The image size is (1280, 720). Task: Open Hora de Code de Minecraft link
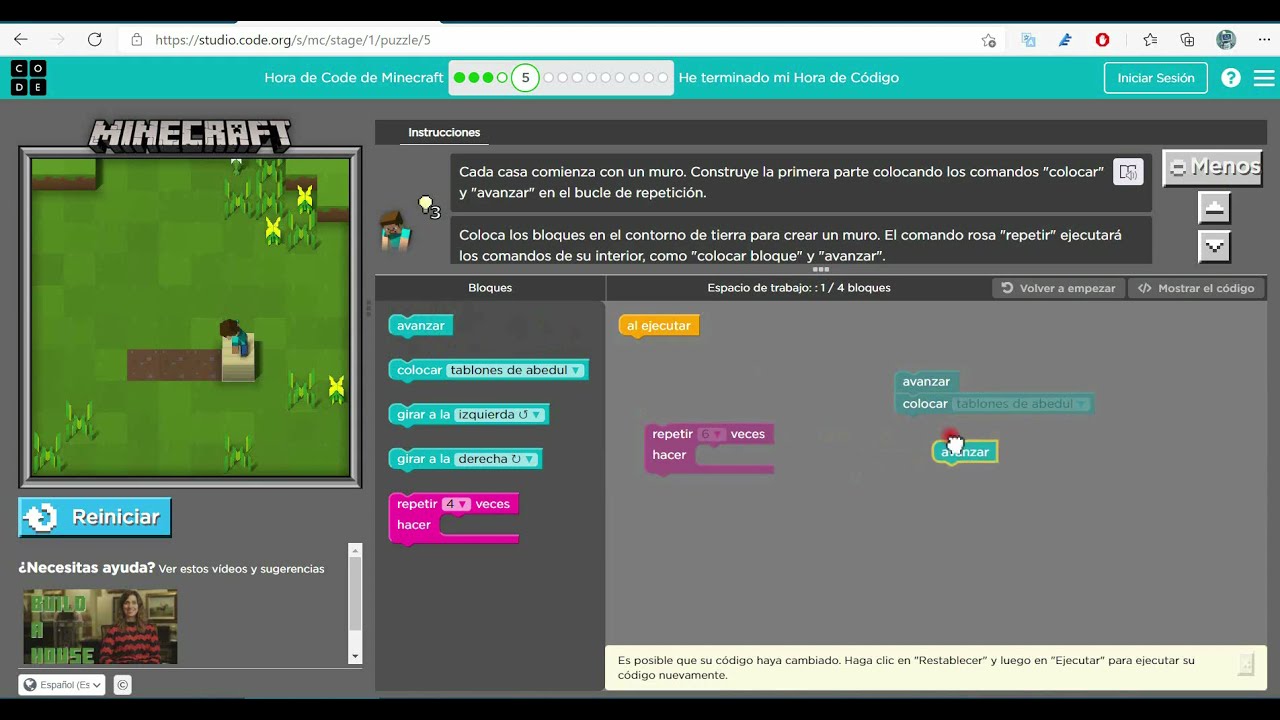pos(354,78)
